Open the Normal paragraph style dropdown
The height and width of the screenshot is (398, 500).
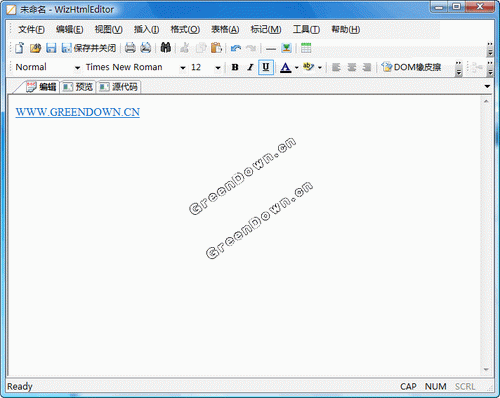[77, 68]
